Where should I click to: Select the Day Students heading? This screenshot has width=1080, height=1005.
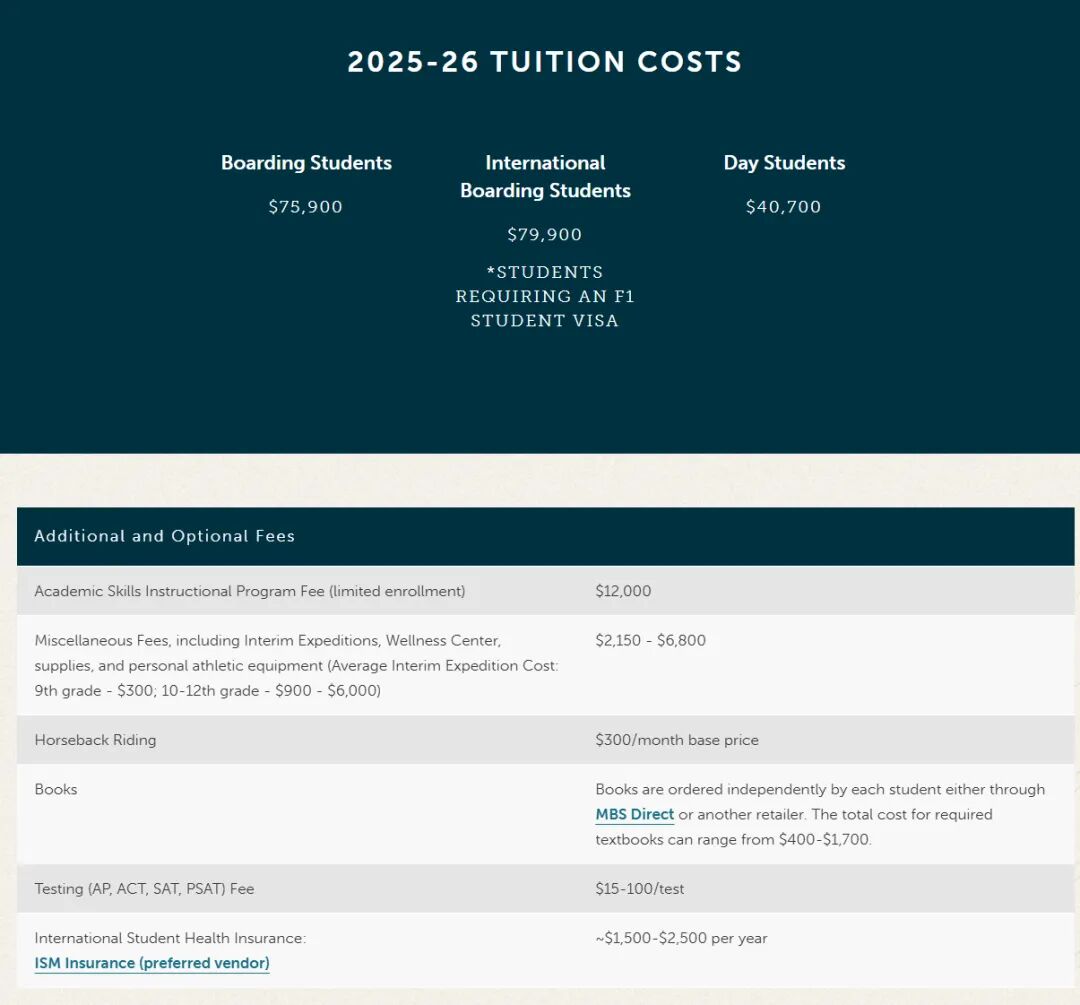(x=784, y=163)
